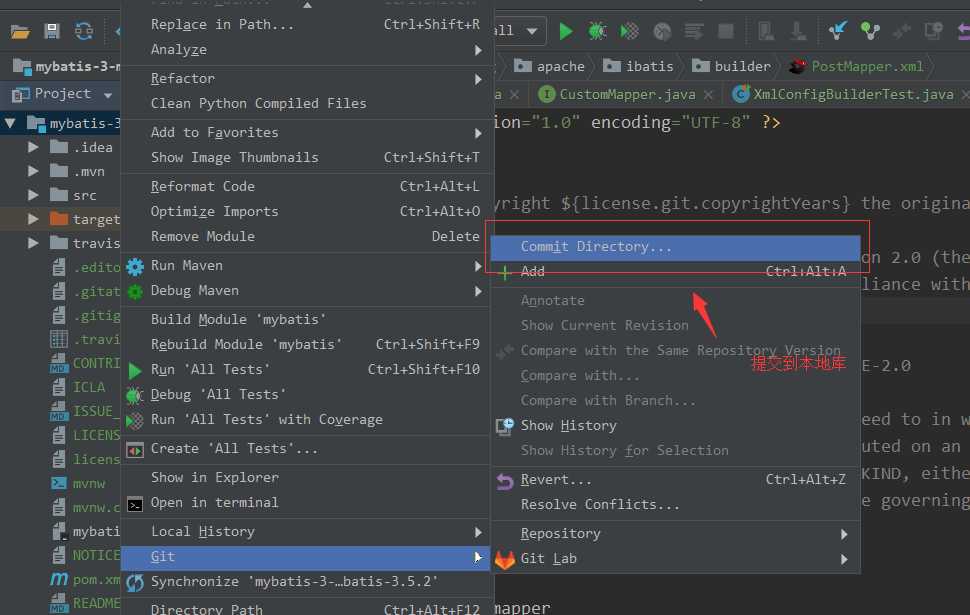Select Resolve Conflicts... menu entry

point(676,505)
